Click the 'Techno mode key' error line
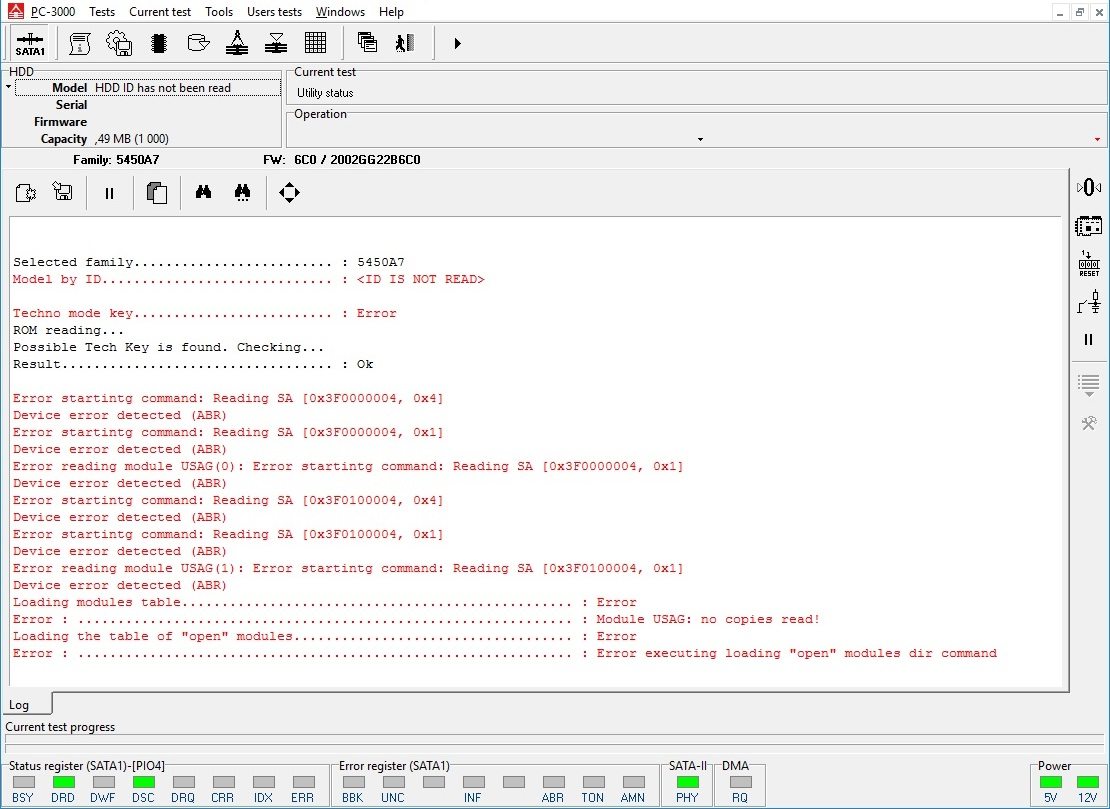 tap(205, 313)
